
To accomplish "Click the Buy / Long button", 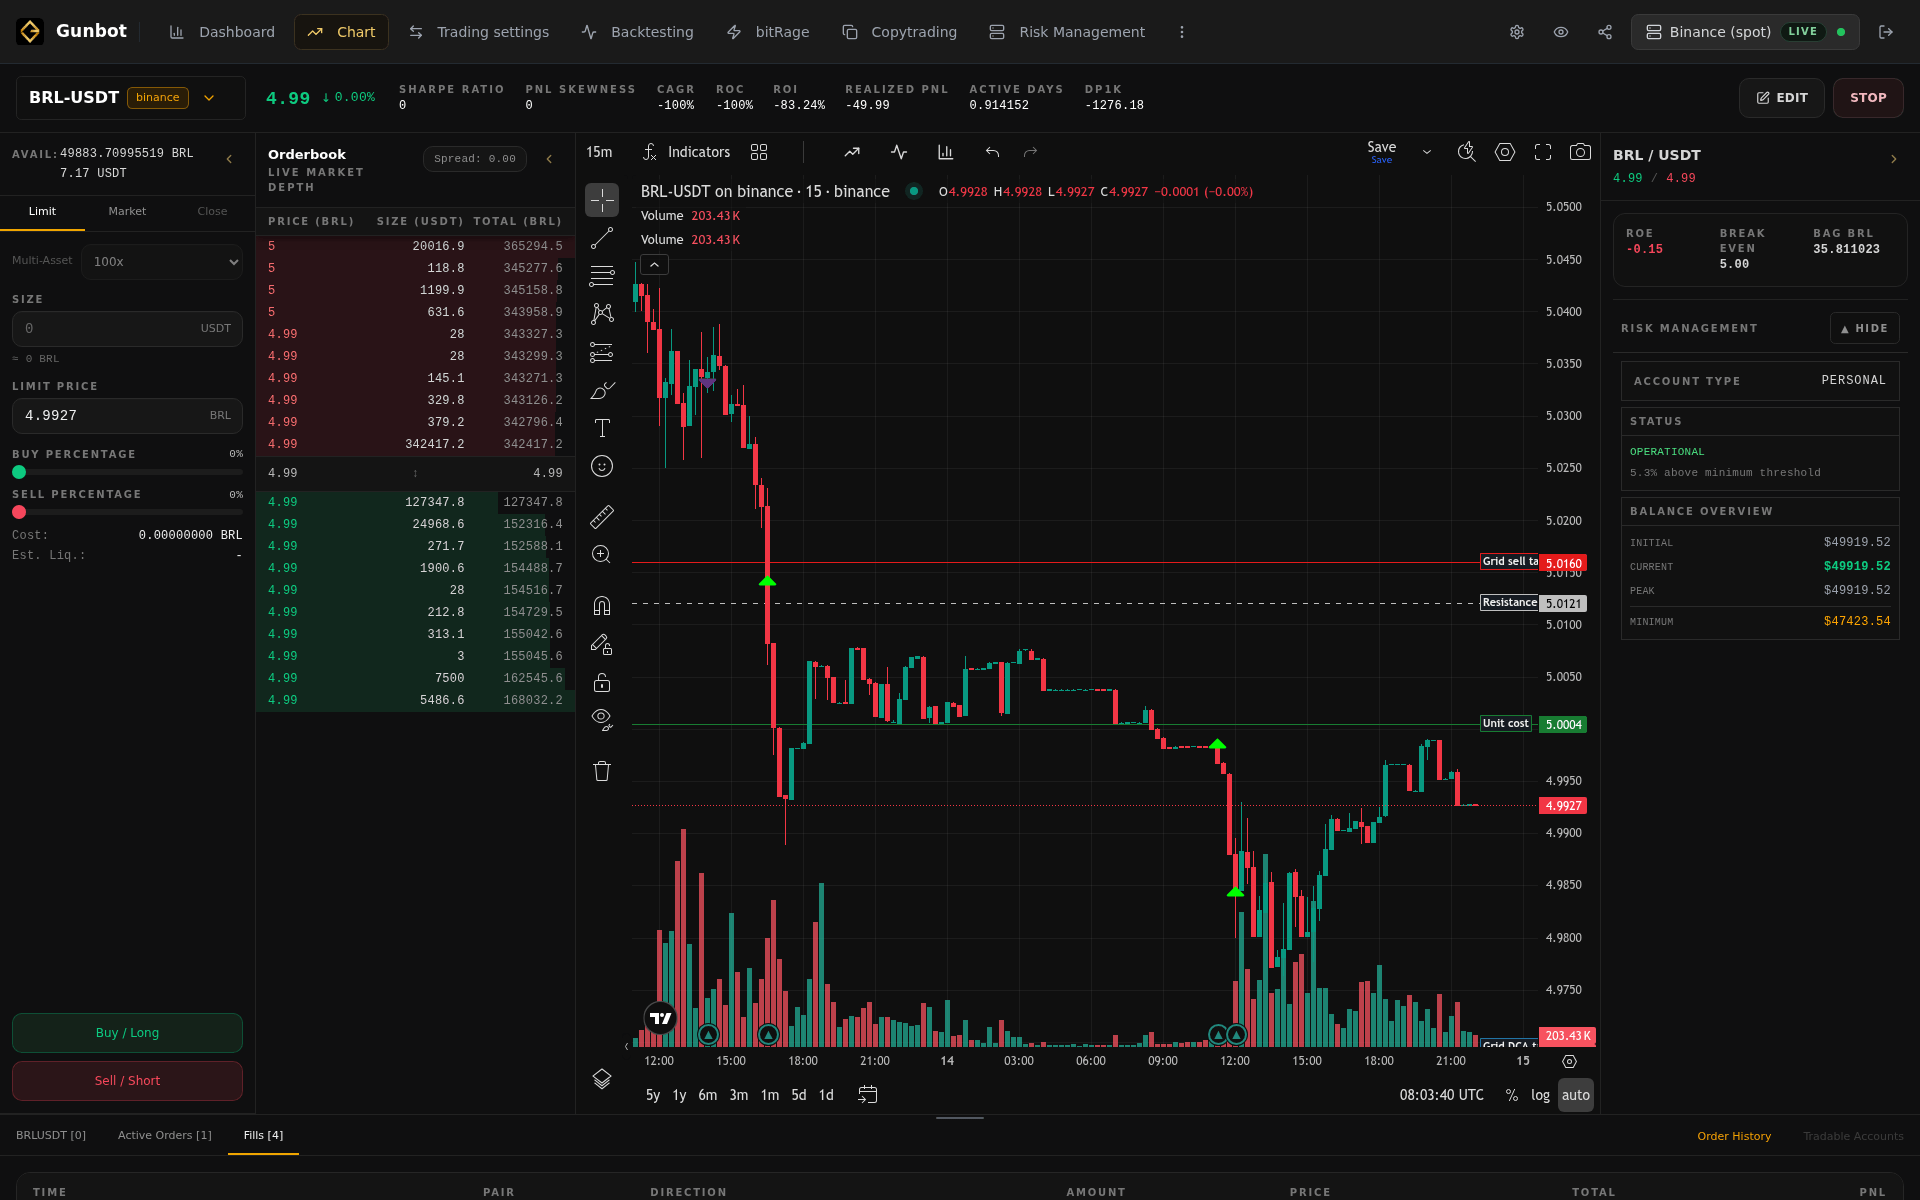I will (x=127, y=1033).
